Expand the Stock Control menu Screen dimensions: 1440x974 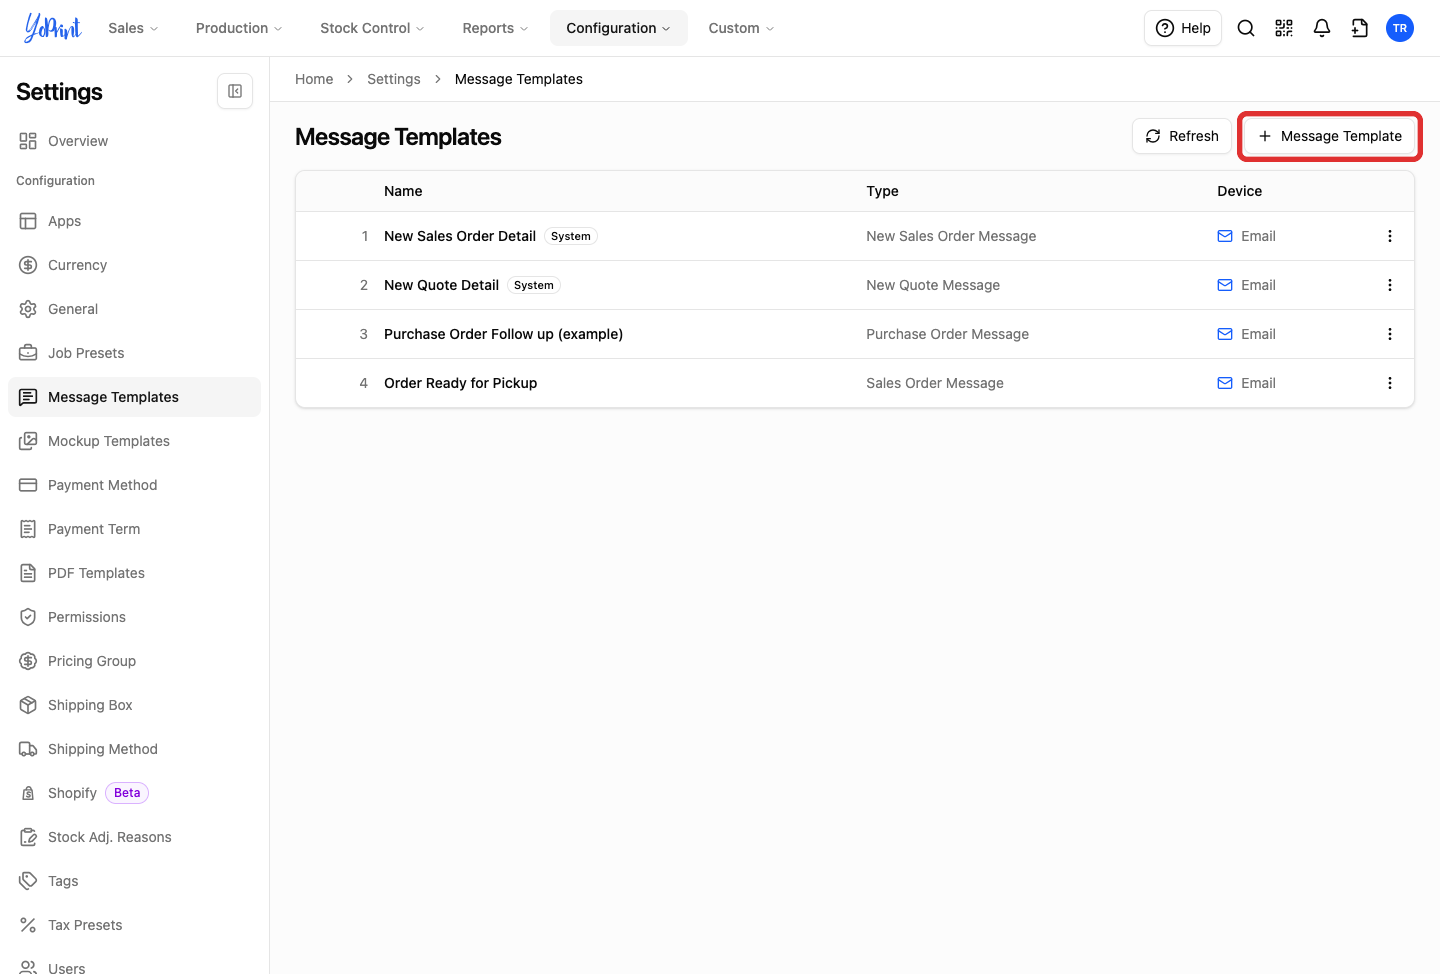372,28
